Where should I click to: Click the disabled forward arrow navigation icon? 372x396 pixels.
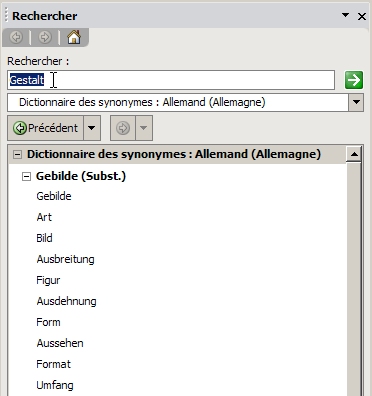click(x=45, y=37)
